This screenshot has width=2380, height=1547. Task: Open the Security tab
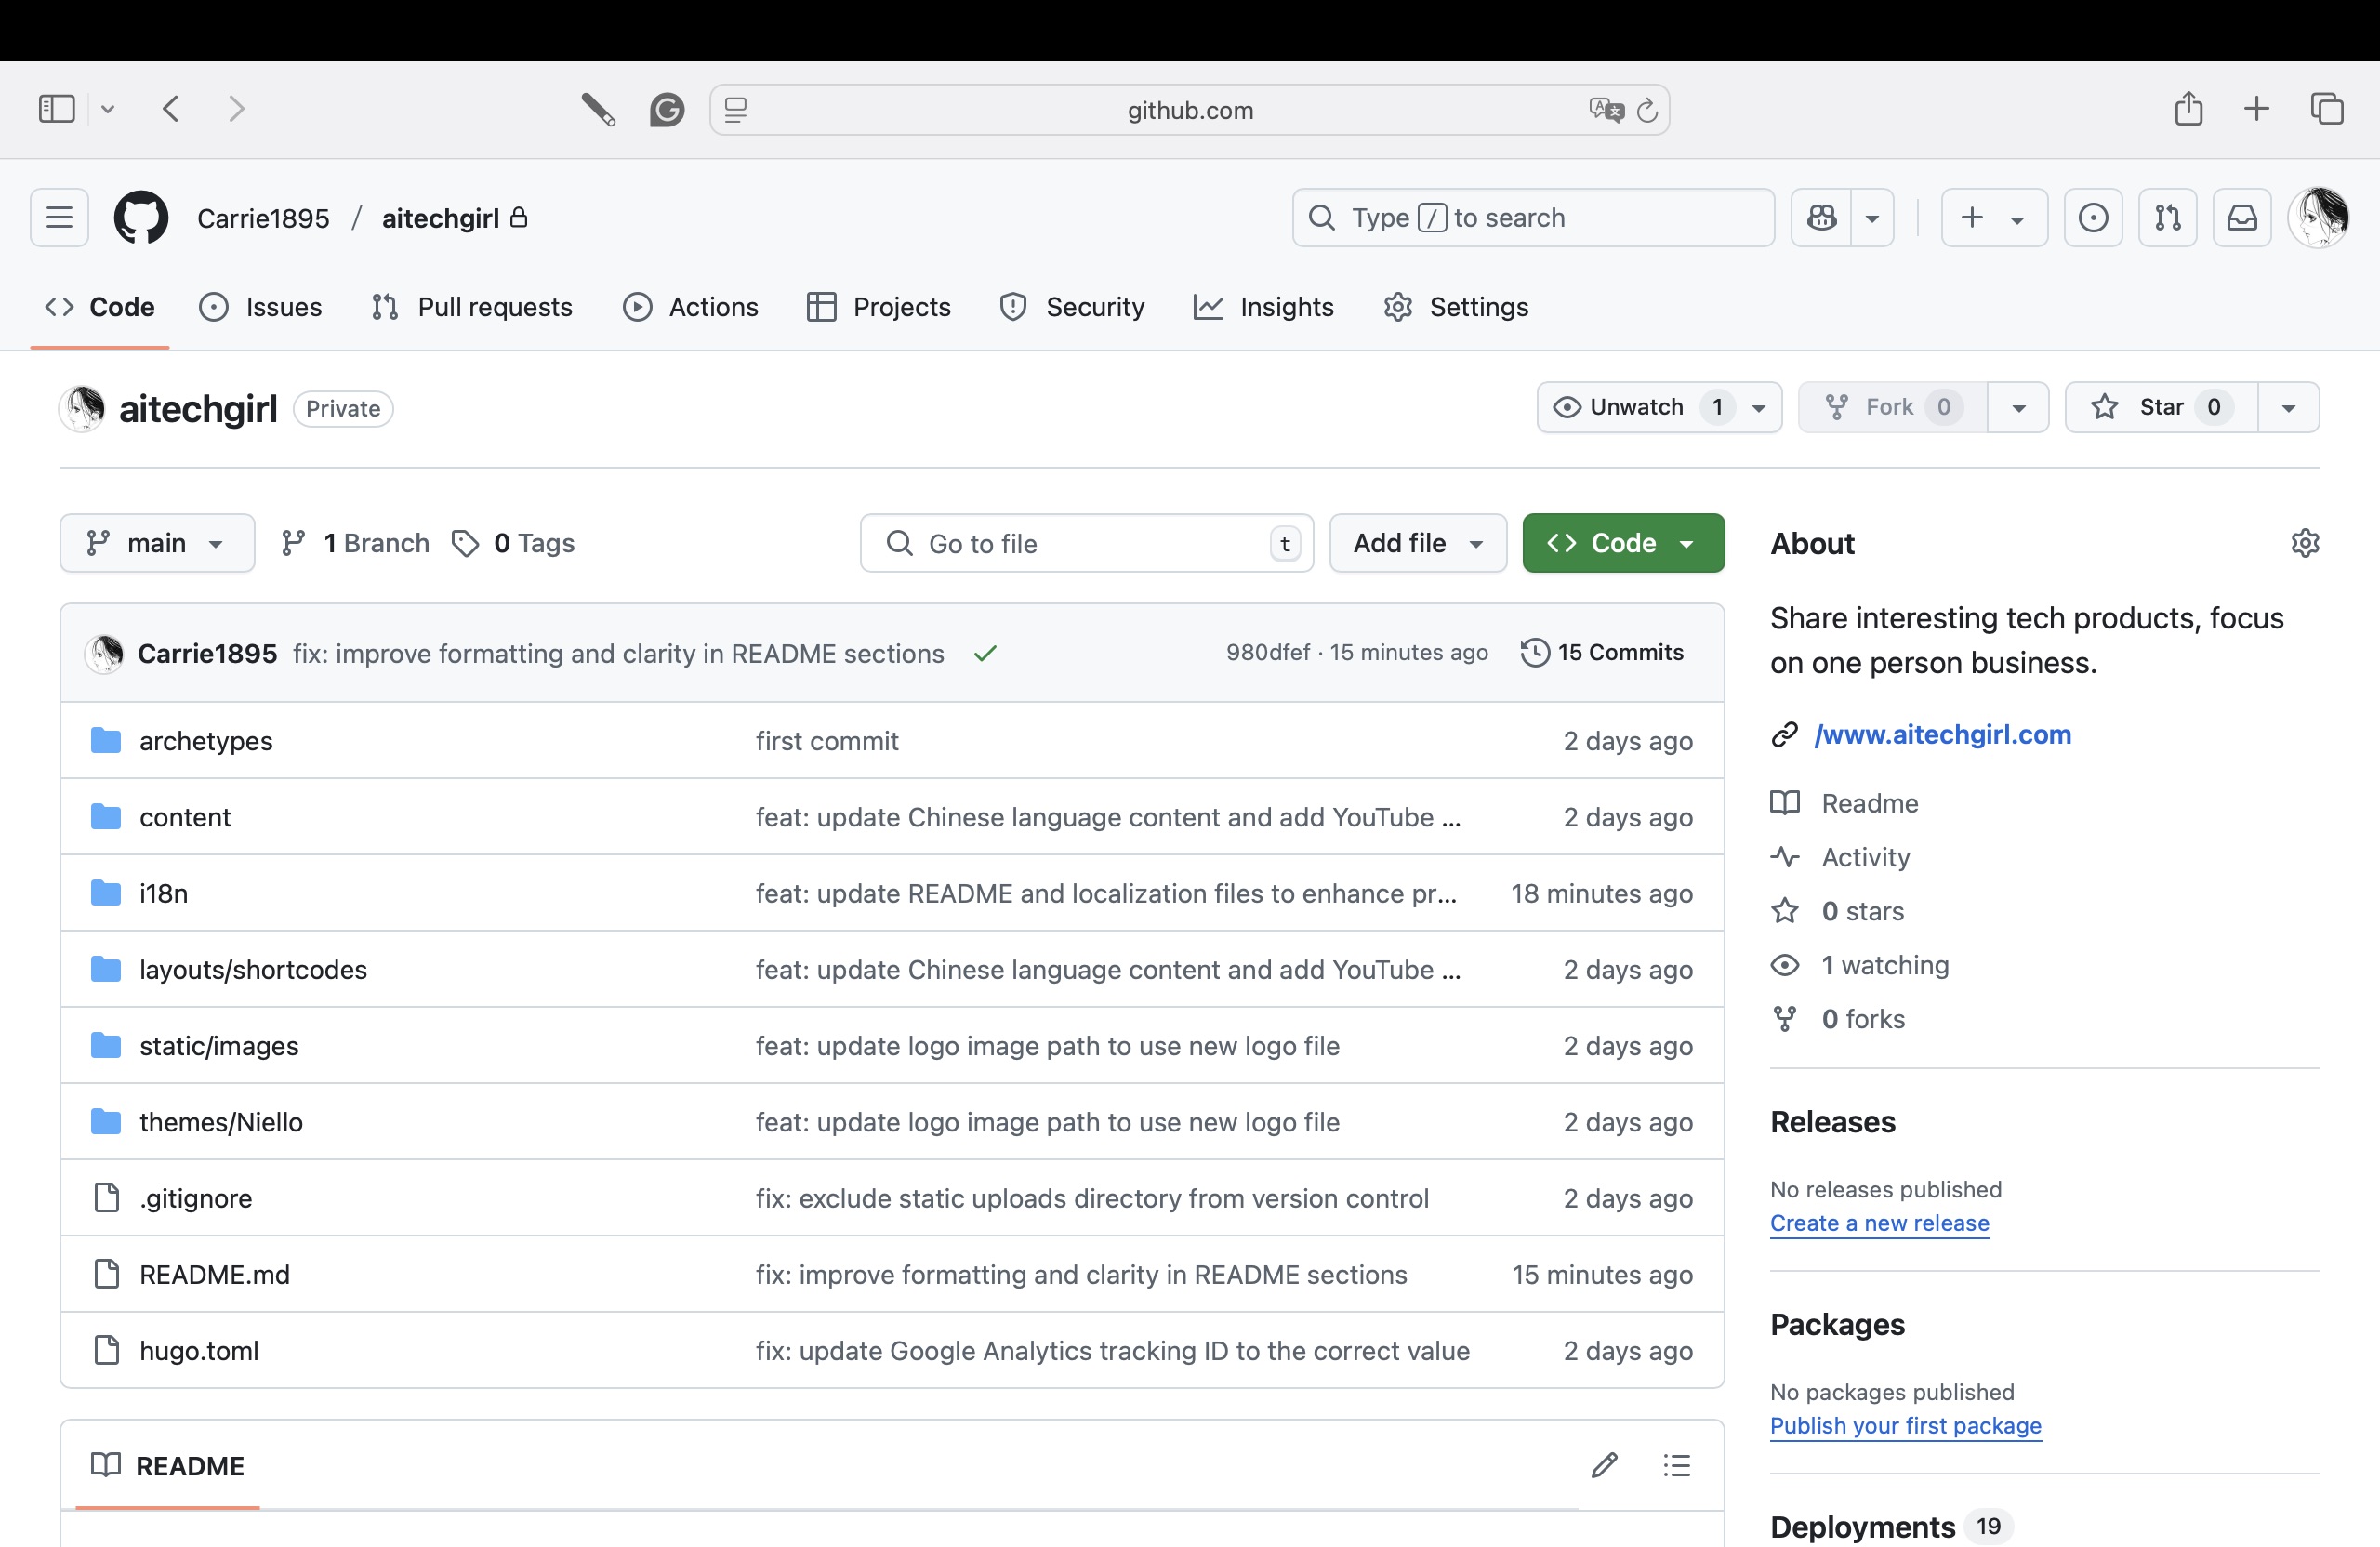pos(1072,307)
